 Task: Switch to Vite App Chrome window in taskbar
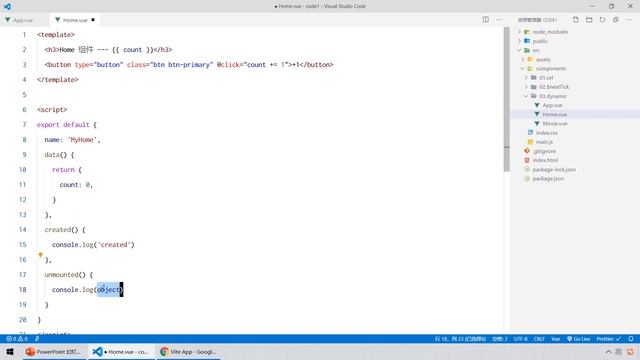point(188,351)
